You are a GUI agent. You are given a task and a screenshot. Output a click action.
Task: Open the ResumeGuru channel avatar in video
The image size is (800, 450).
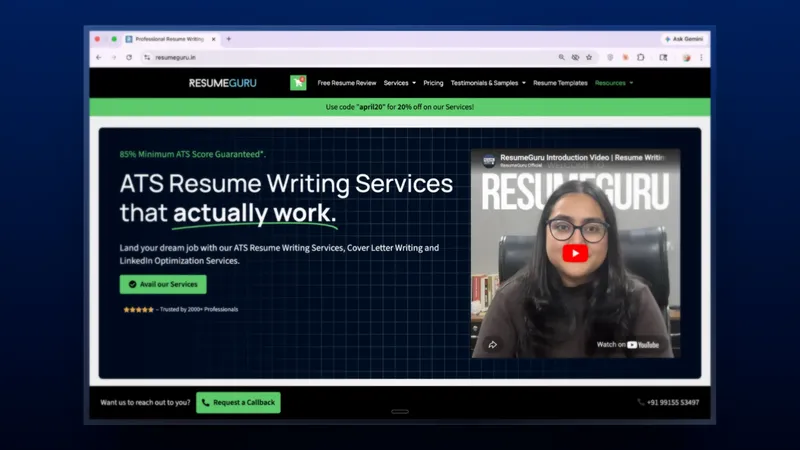489,161
